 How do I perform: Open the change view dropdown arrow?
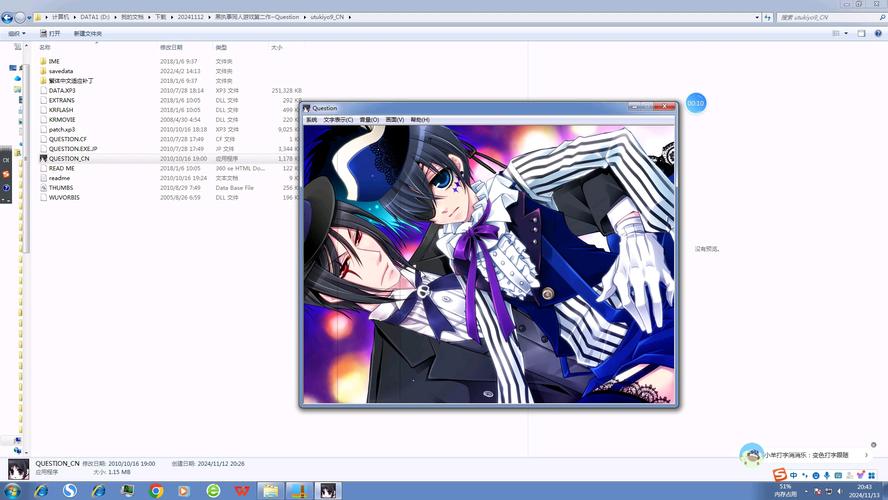846,33
